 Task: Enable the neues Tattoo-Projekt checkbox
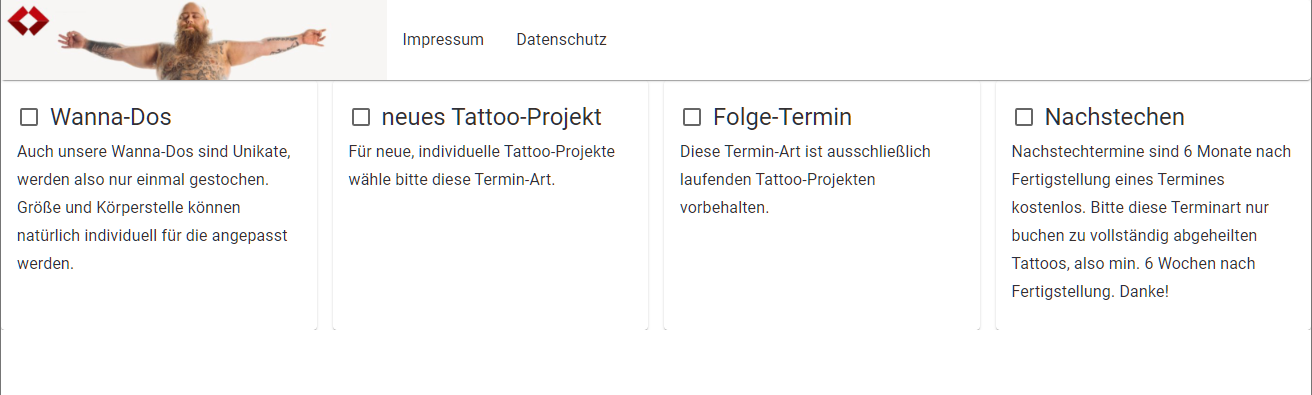click(x=361, y=117)
